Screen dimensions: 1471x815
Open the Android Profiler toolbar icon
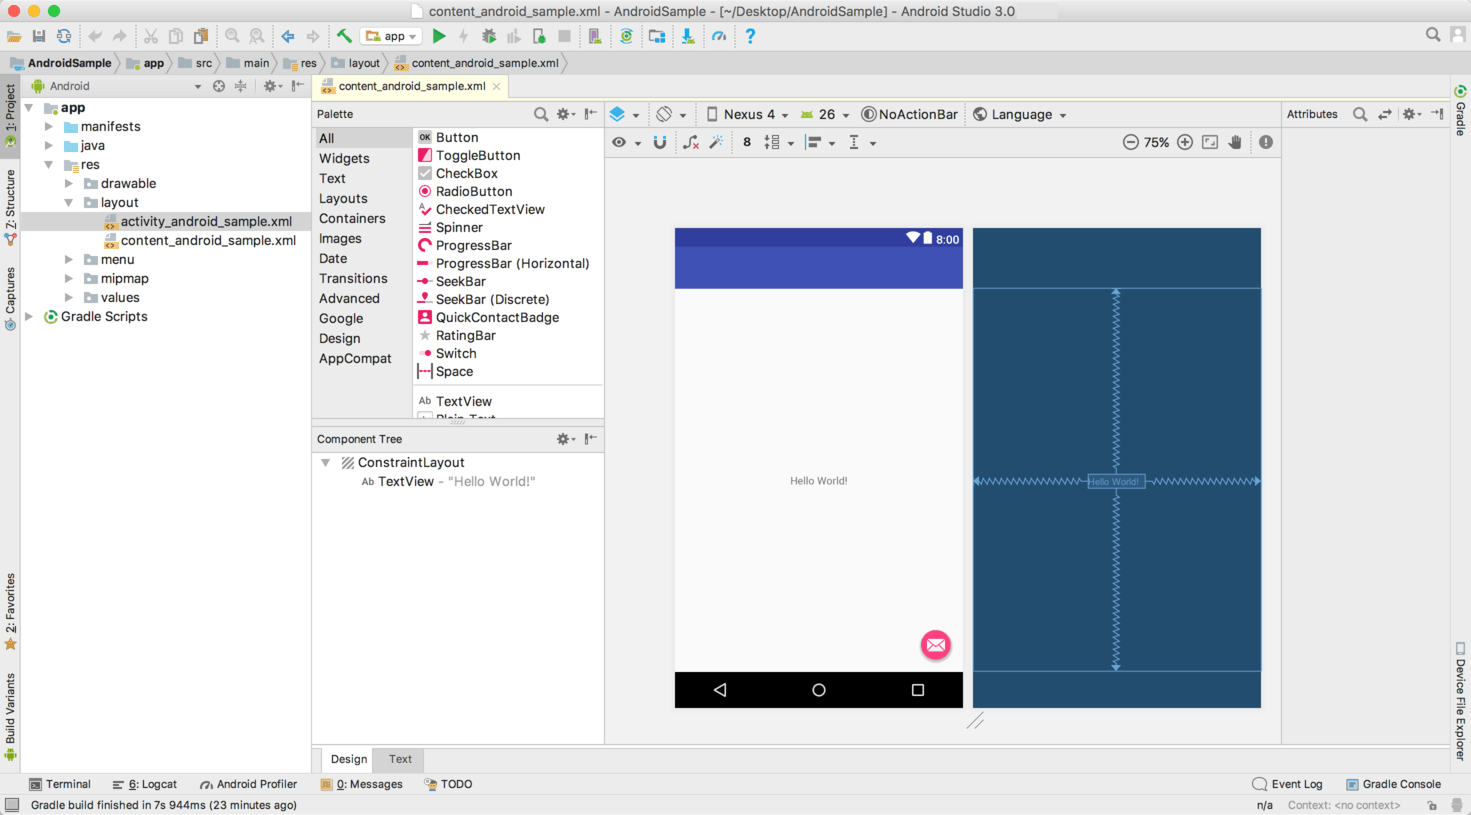pyautogui.click(x=720, y=36)
